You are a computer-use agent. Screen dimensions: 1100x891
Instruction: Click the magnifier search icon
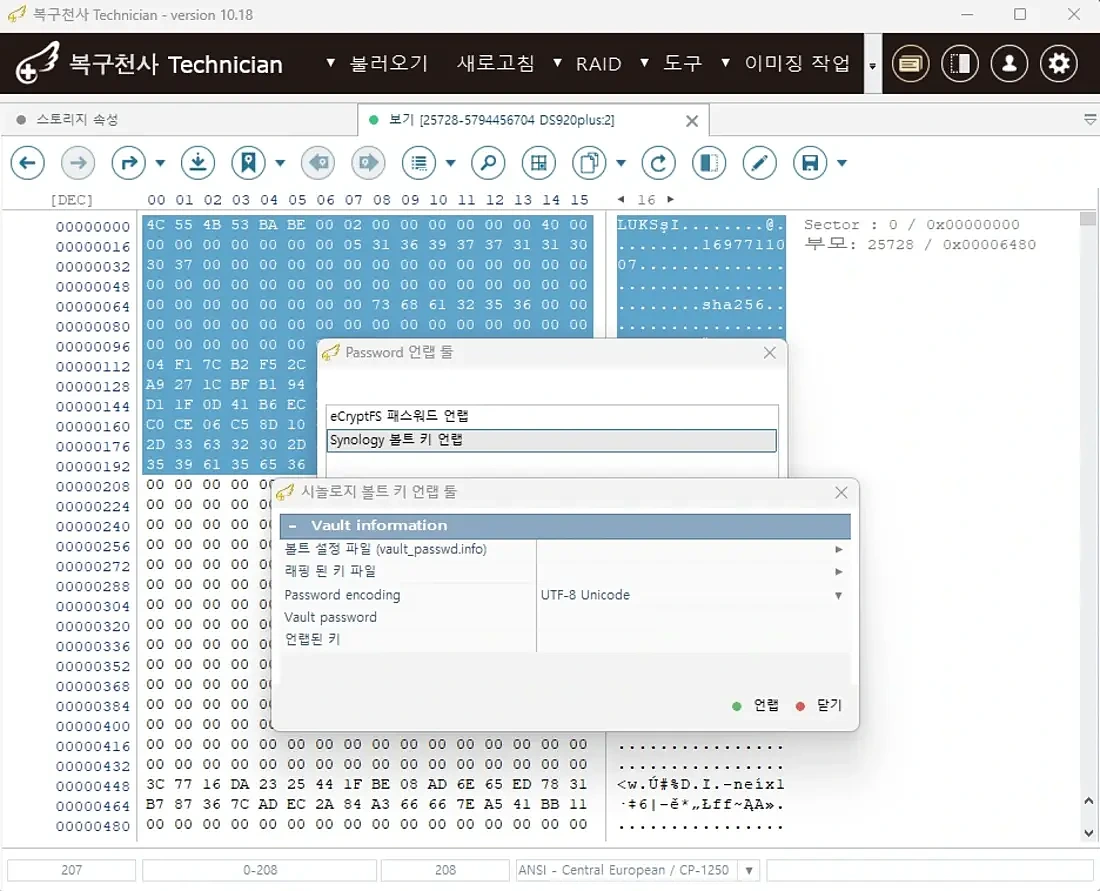click(488, 163)
